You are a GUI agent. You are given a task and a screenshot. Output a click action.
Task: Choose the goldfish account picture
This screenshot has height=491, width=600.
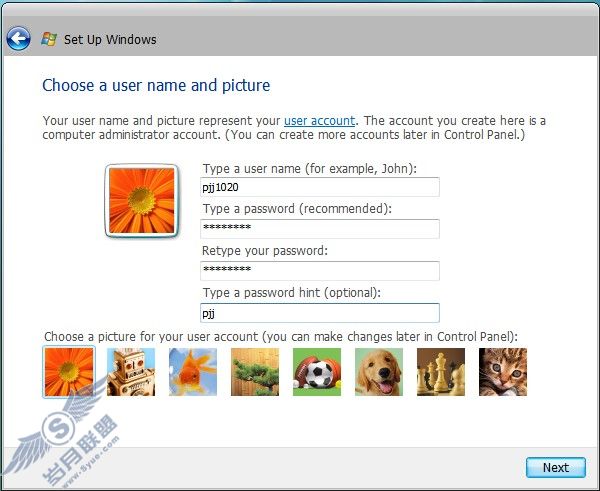193,372
